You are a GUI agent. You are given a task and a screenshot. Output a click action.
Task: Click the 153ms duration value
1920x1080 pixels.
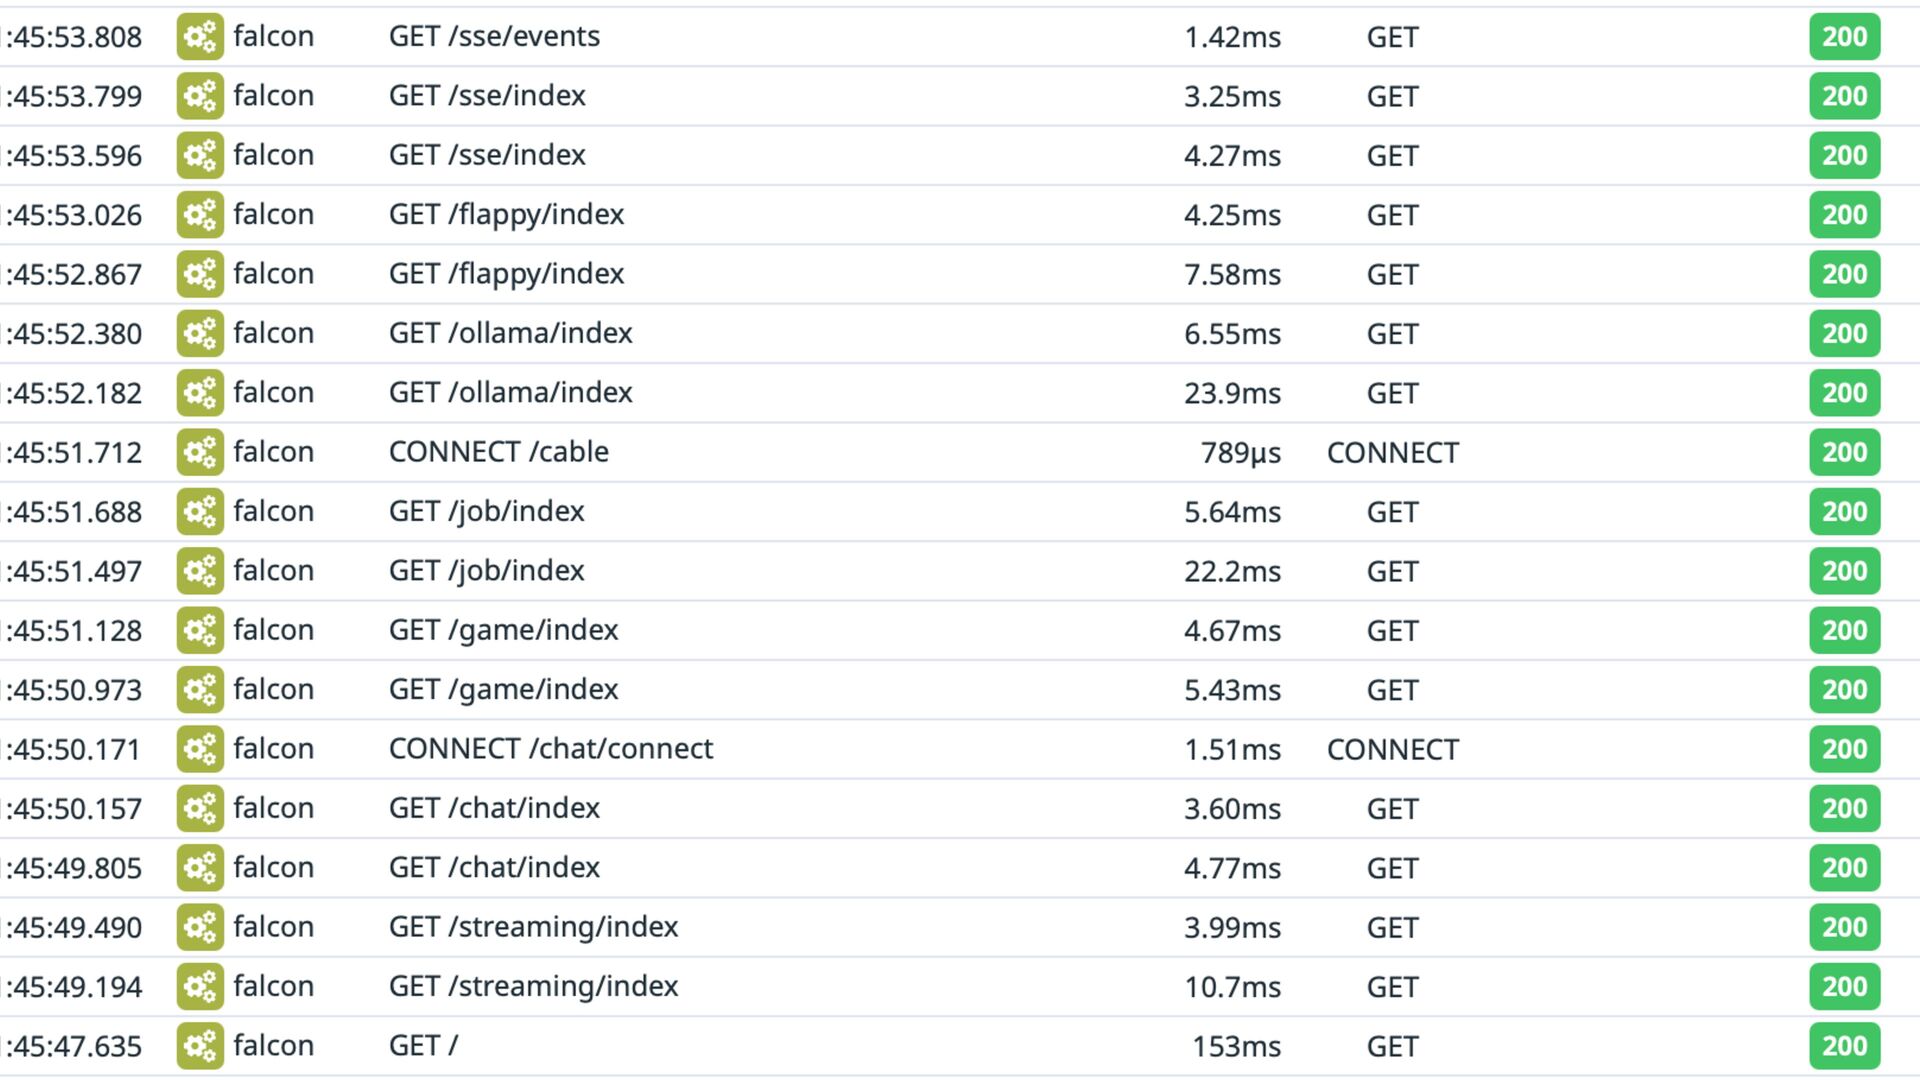click(x=1236, y=1047)
